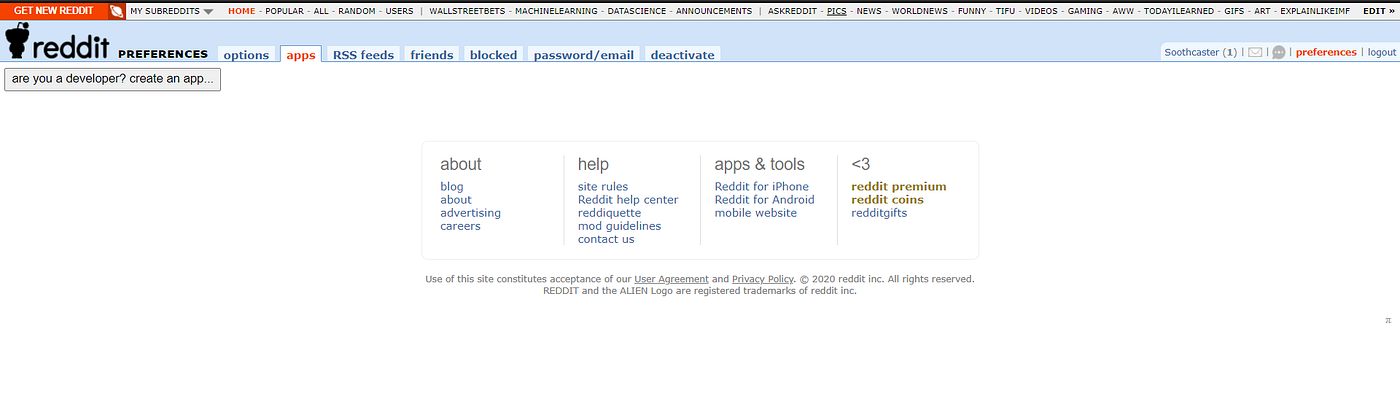The width and height of the screenshot is (1400, 418).
Task: Click the pi symbol link
Action: tap(1388, 321)
